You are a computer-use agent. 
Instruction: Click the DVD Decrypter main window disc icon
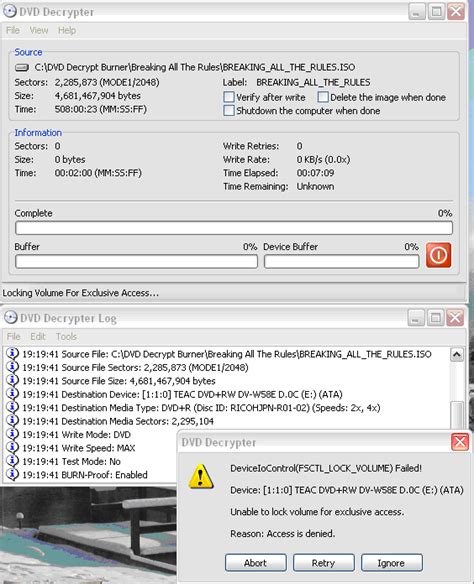(10, 11)
